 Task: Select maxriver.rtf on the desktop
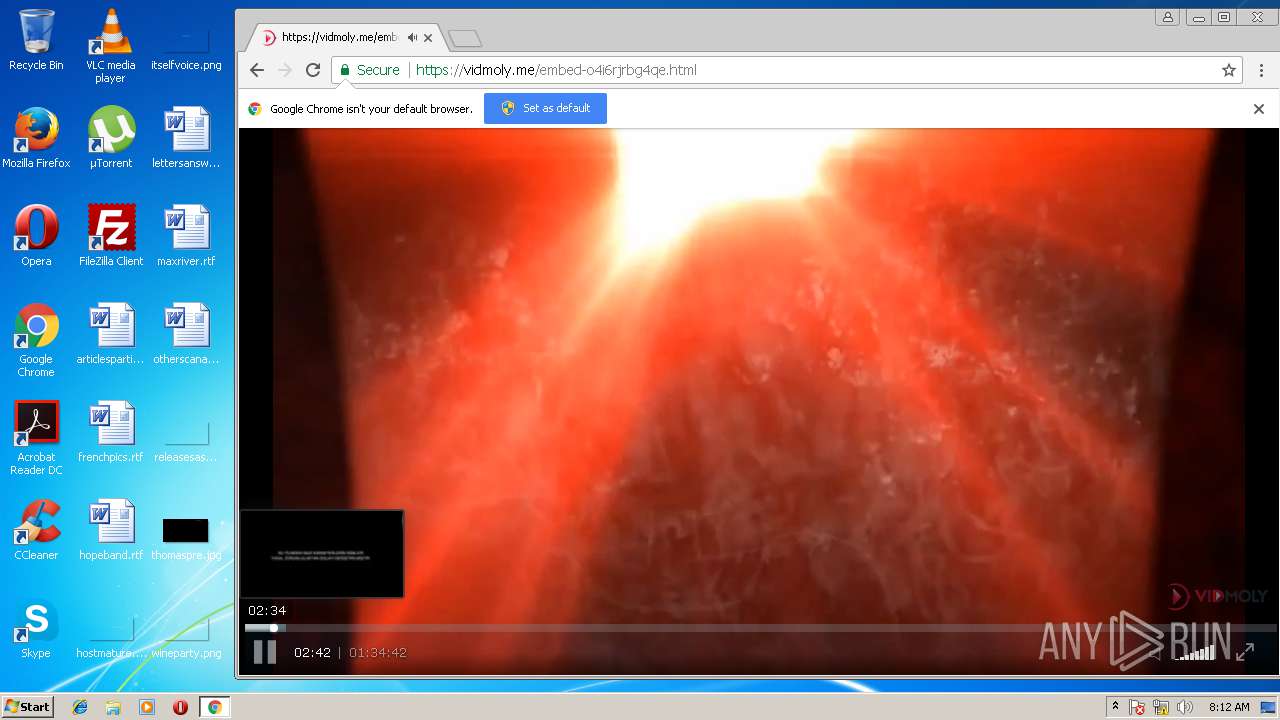click(186, 236)
